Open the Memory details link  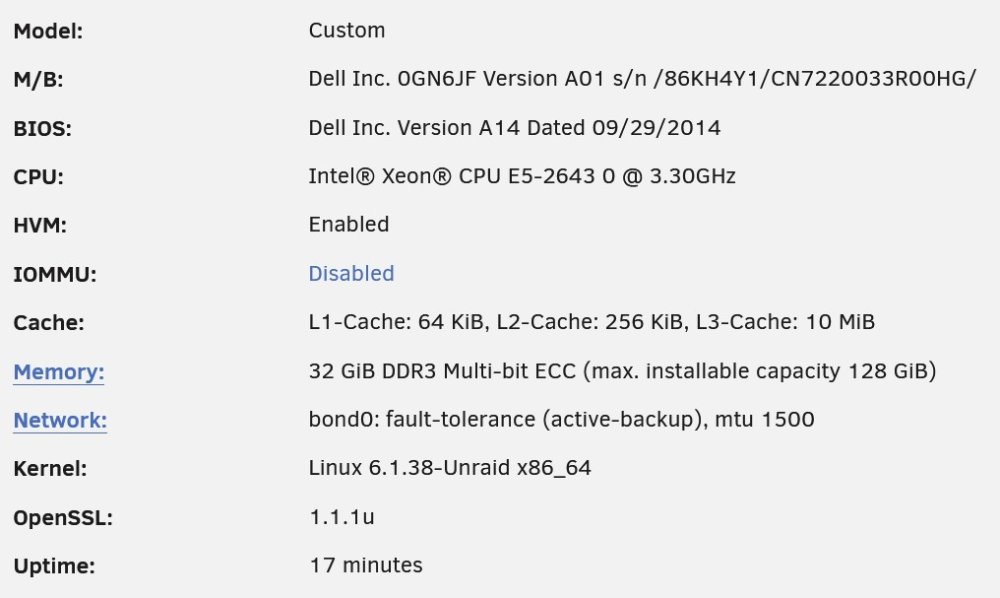tap(59, 372)
